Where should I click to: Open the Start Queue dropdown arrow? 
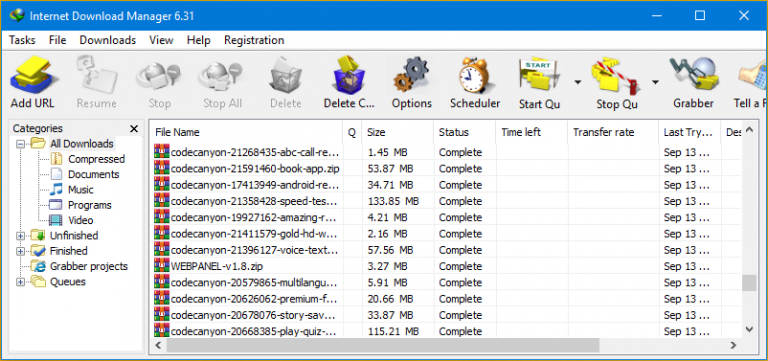click(578, 82)
